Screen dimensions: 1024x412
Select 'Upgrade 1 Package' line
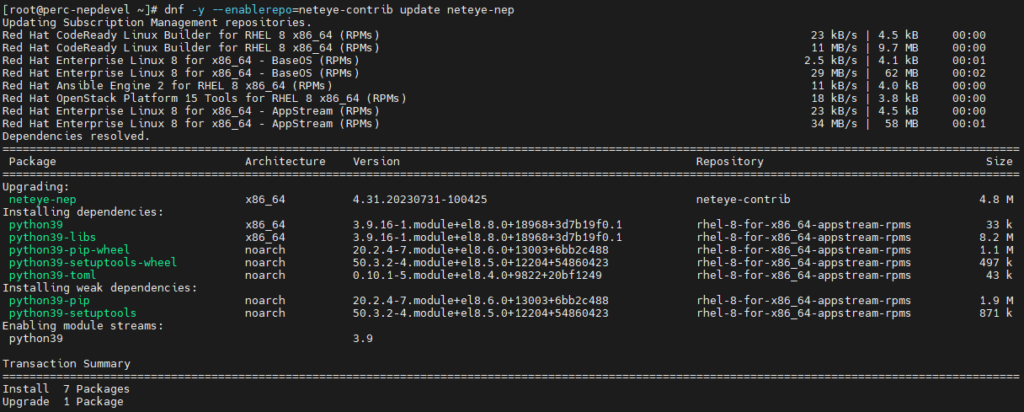click(x=63, y=402)
